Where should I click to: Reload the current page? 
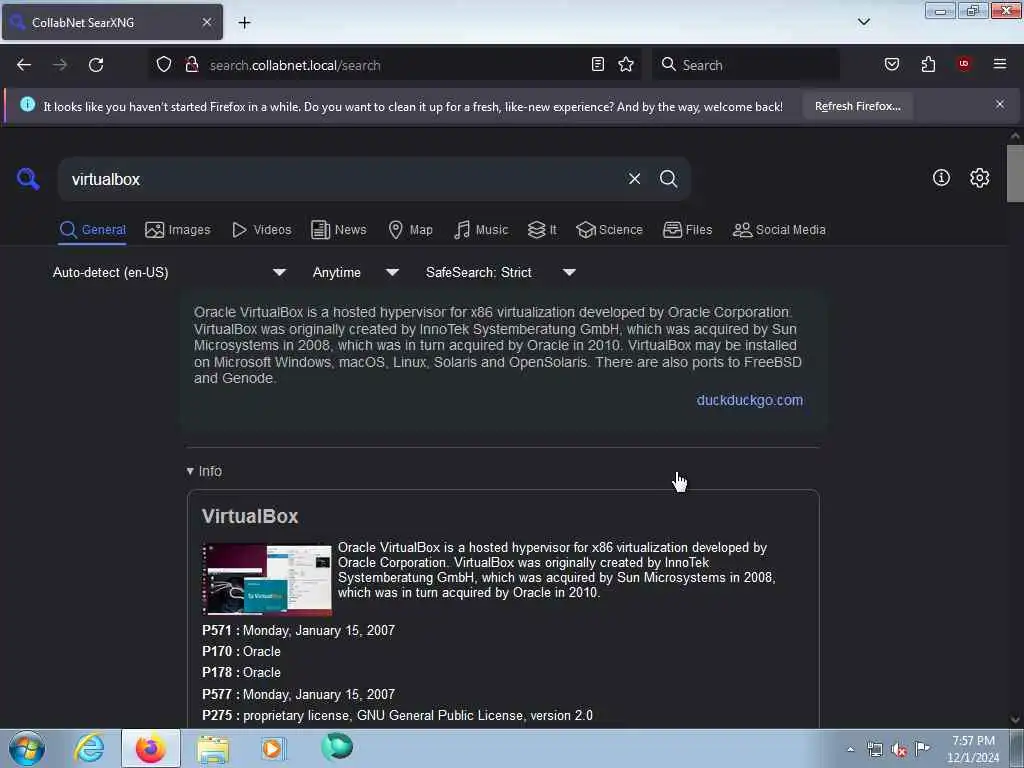[96, 65]
